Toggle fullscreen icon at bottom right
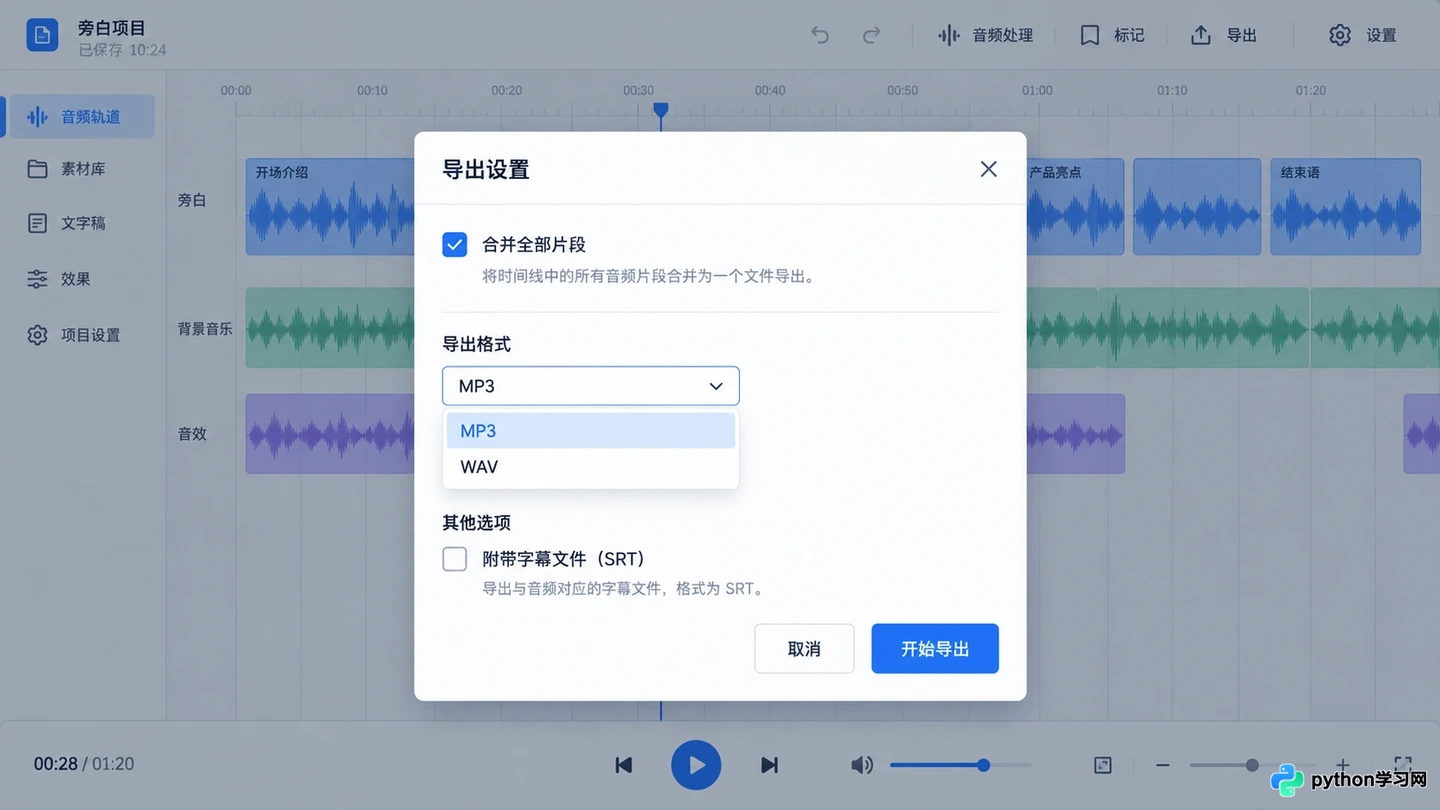This screenshot has width=1440, height=810. click(1403, 765)
